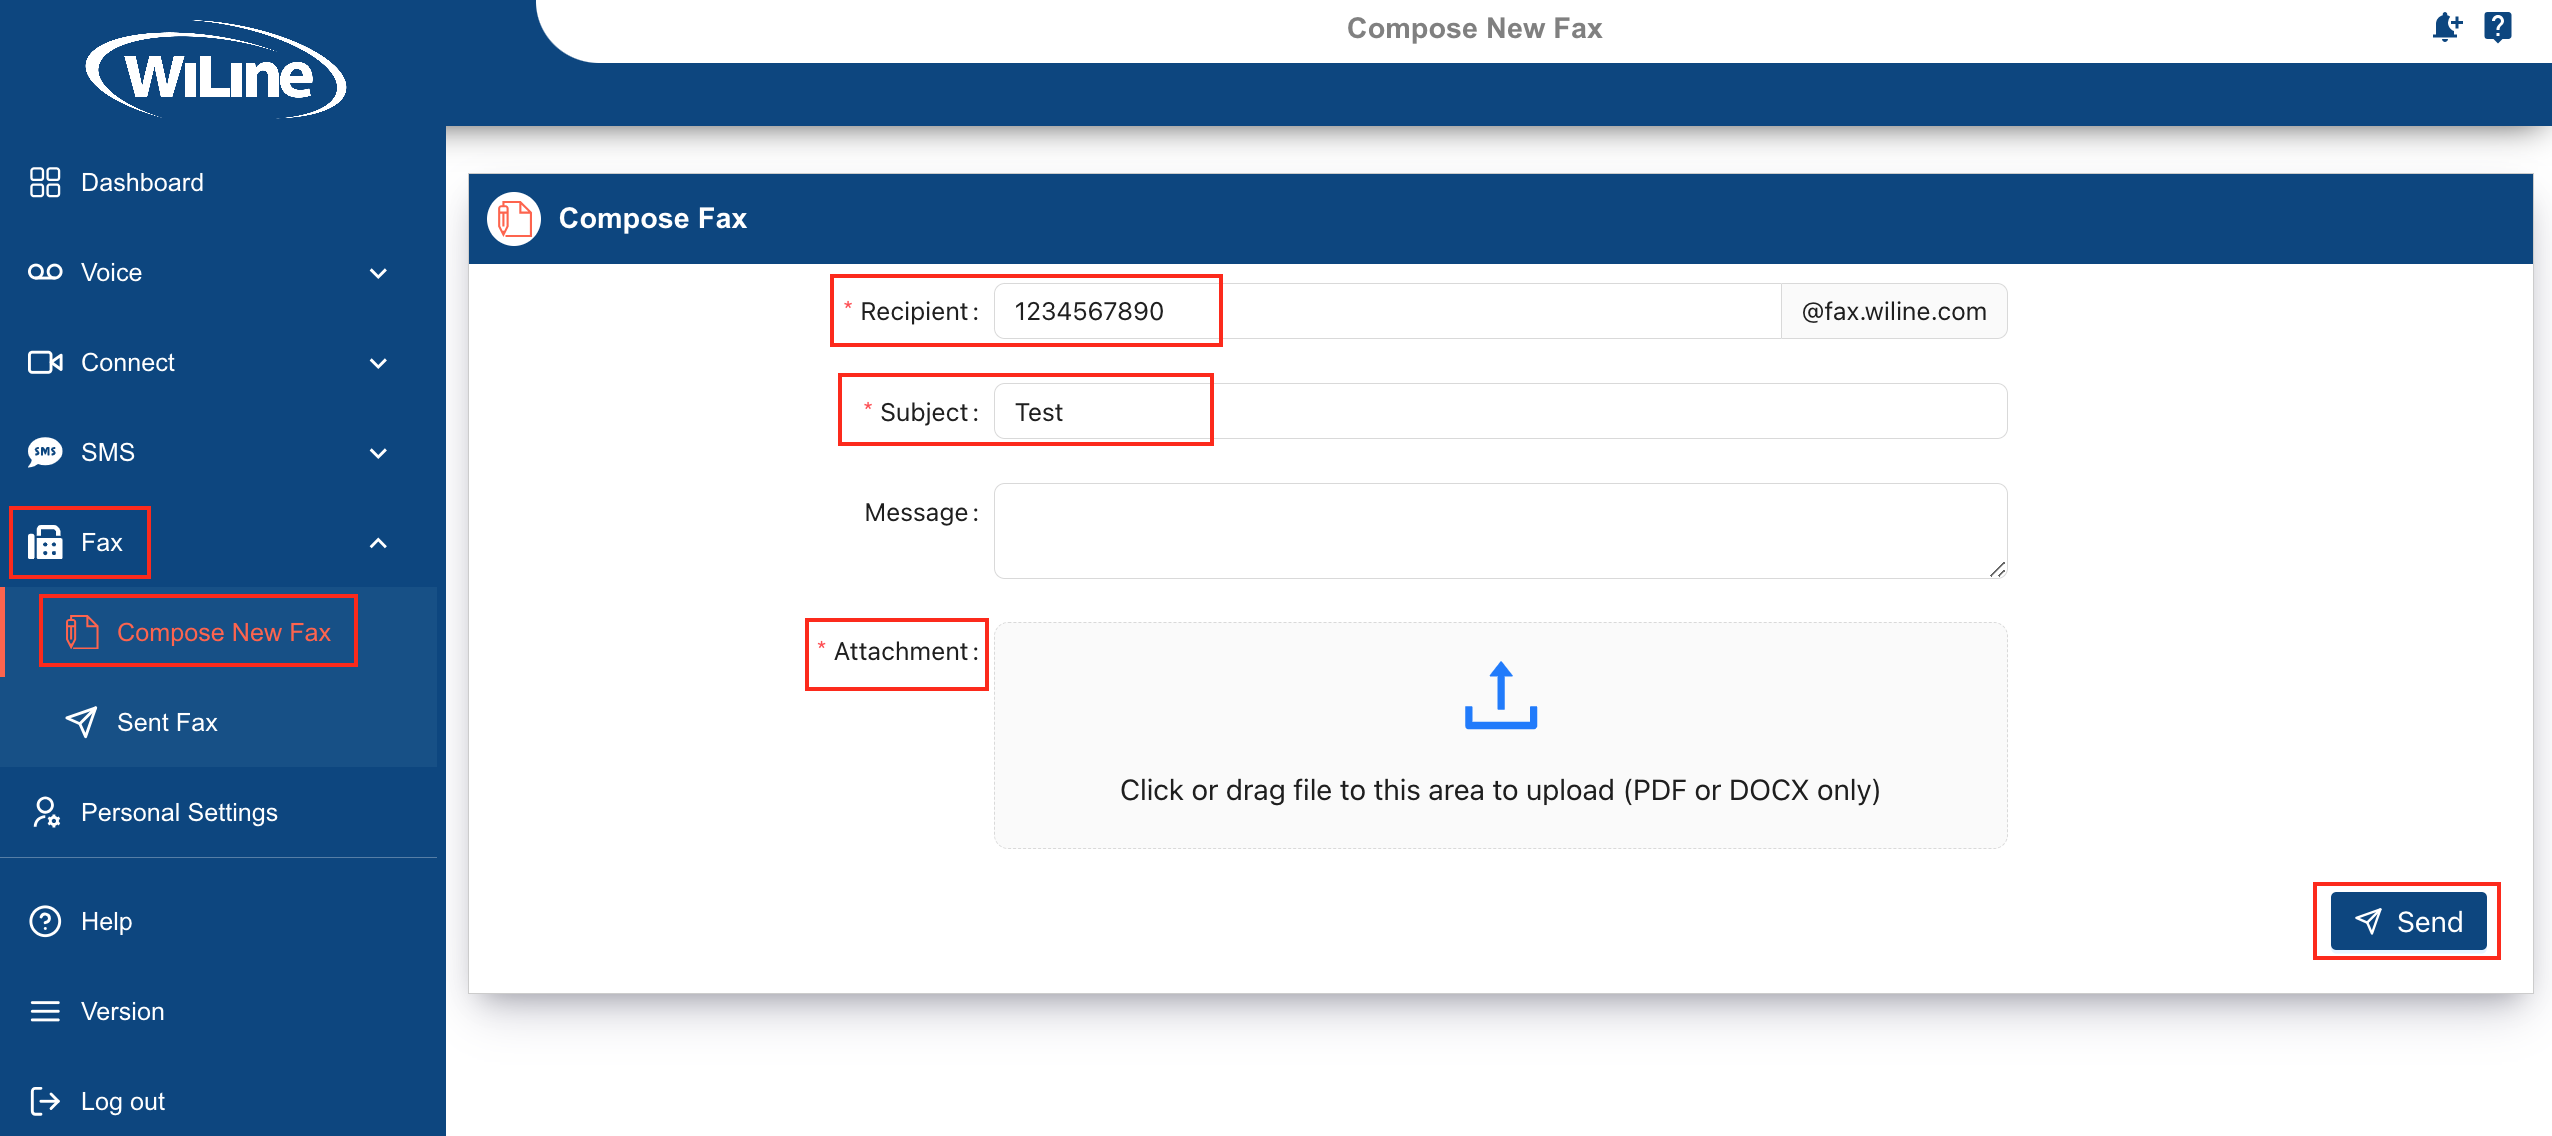This screenshot has height=1136, width=2552.
Task: Expand the Voice menu chevron
Action: click(x=378, y=273)
